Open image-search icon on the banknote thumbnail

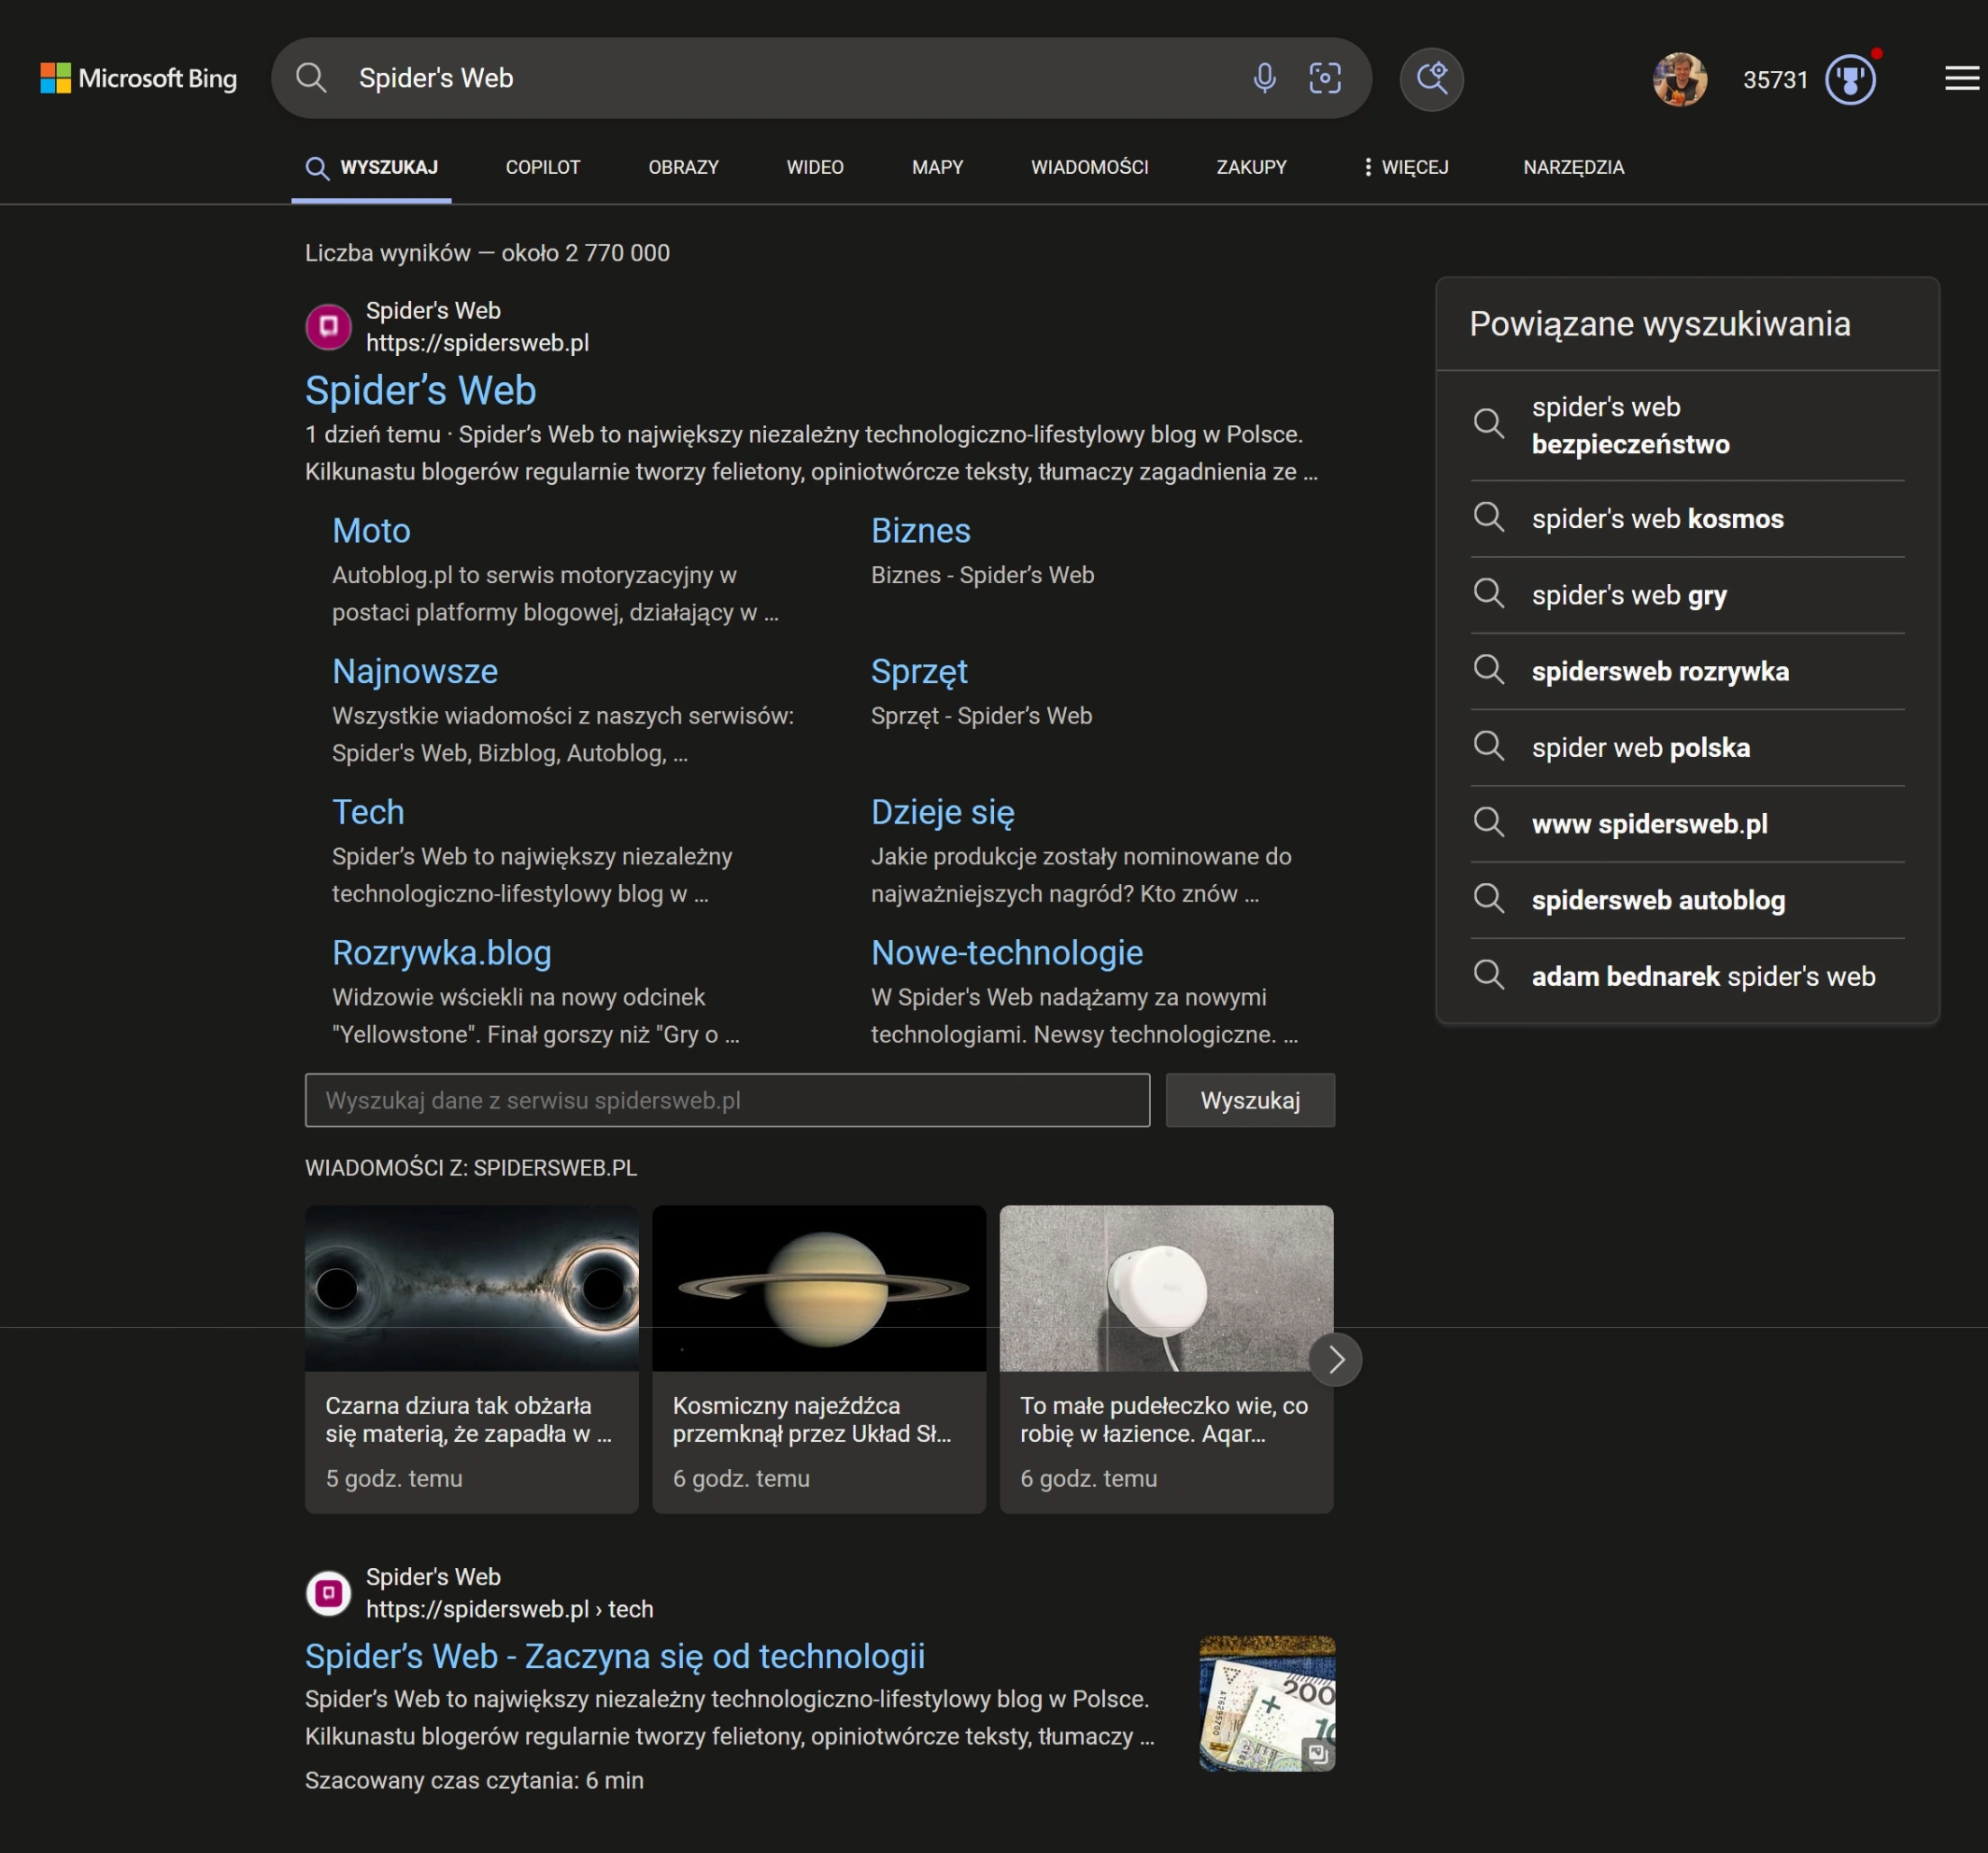click(x=1317, y=1753)
